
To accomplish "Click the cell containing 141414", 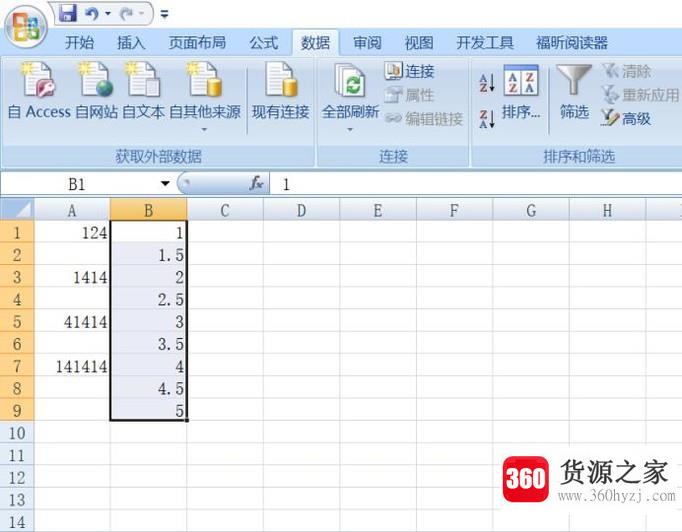I will (x=72, y=366).
